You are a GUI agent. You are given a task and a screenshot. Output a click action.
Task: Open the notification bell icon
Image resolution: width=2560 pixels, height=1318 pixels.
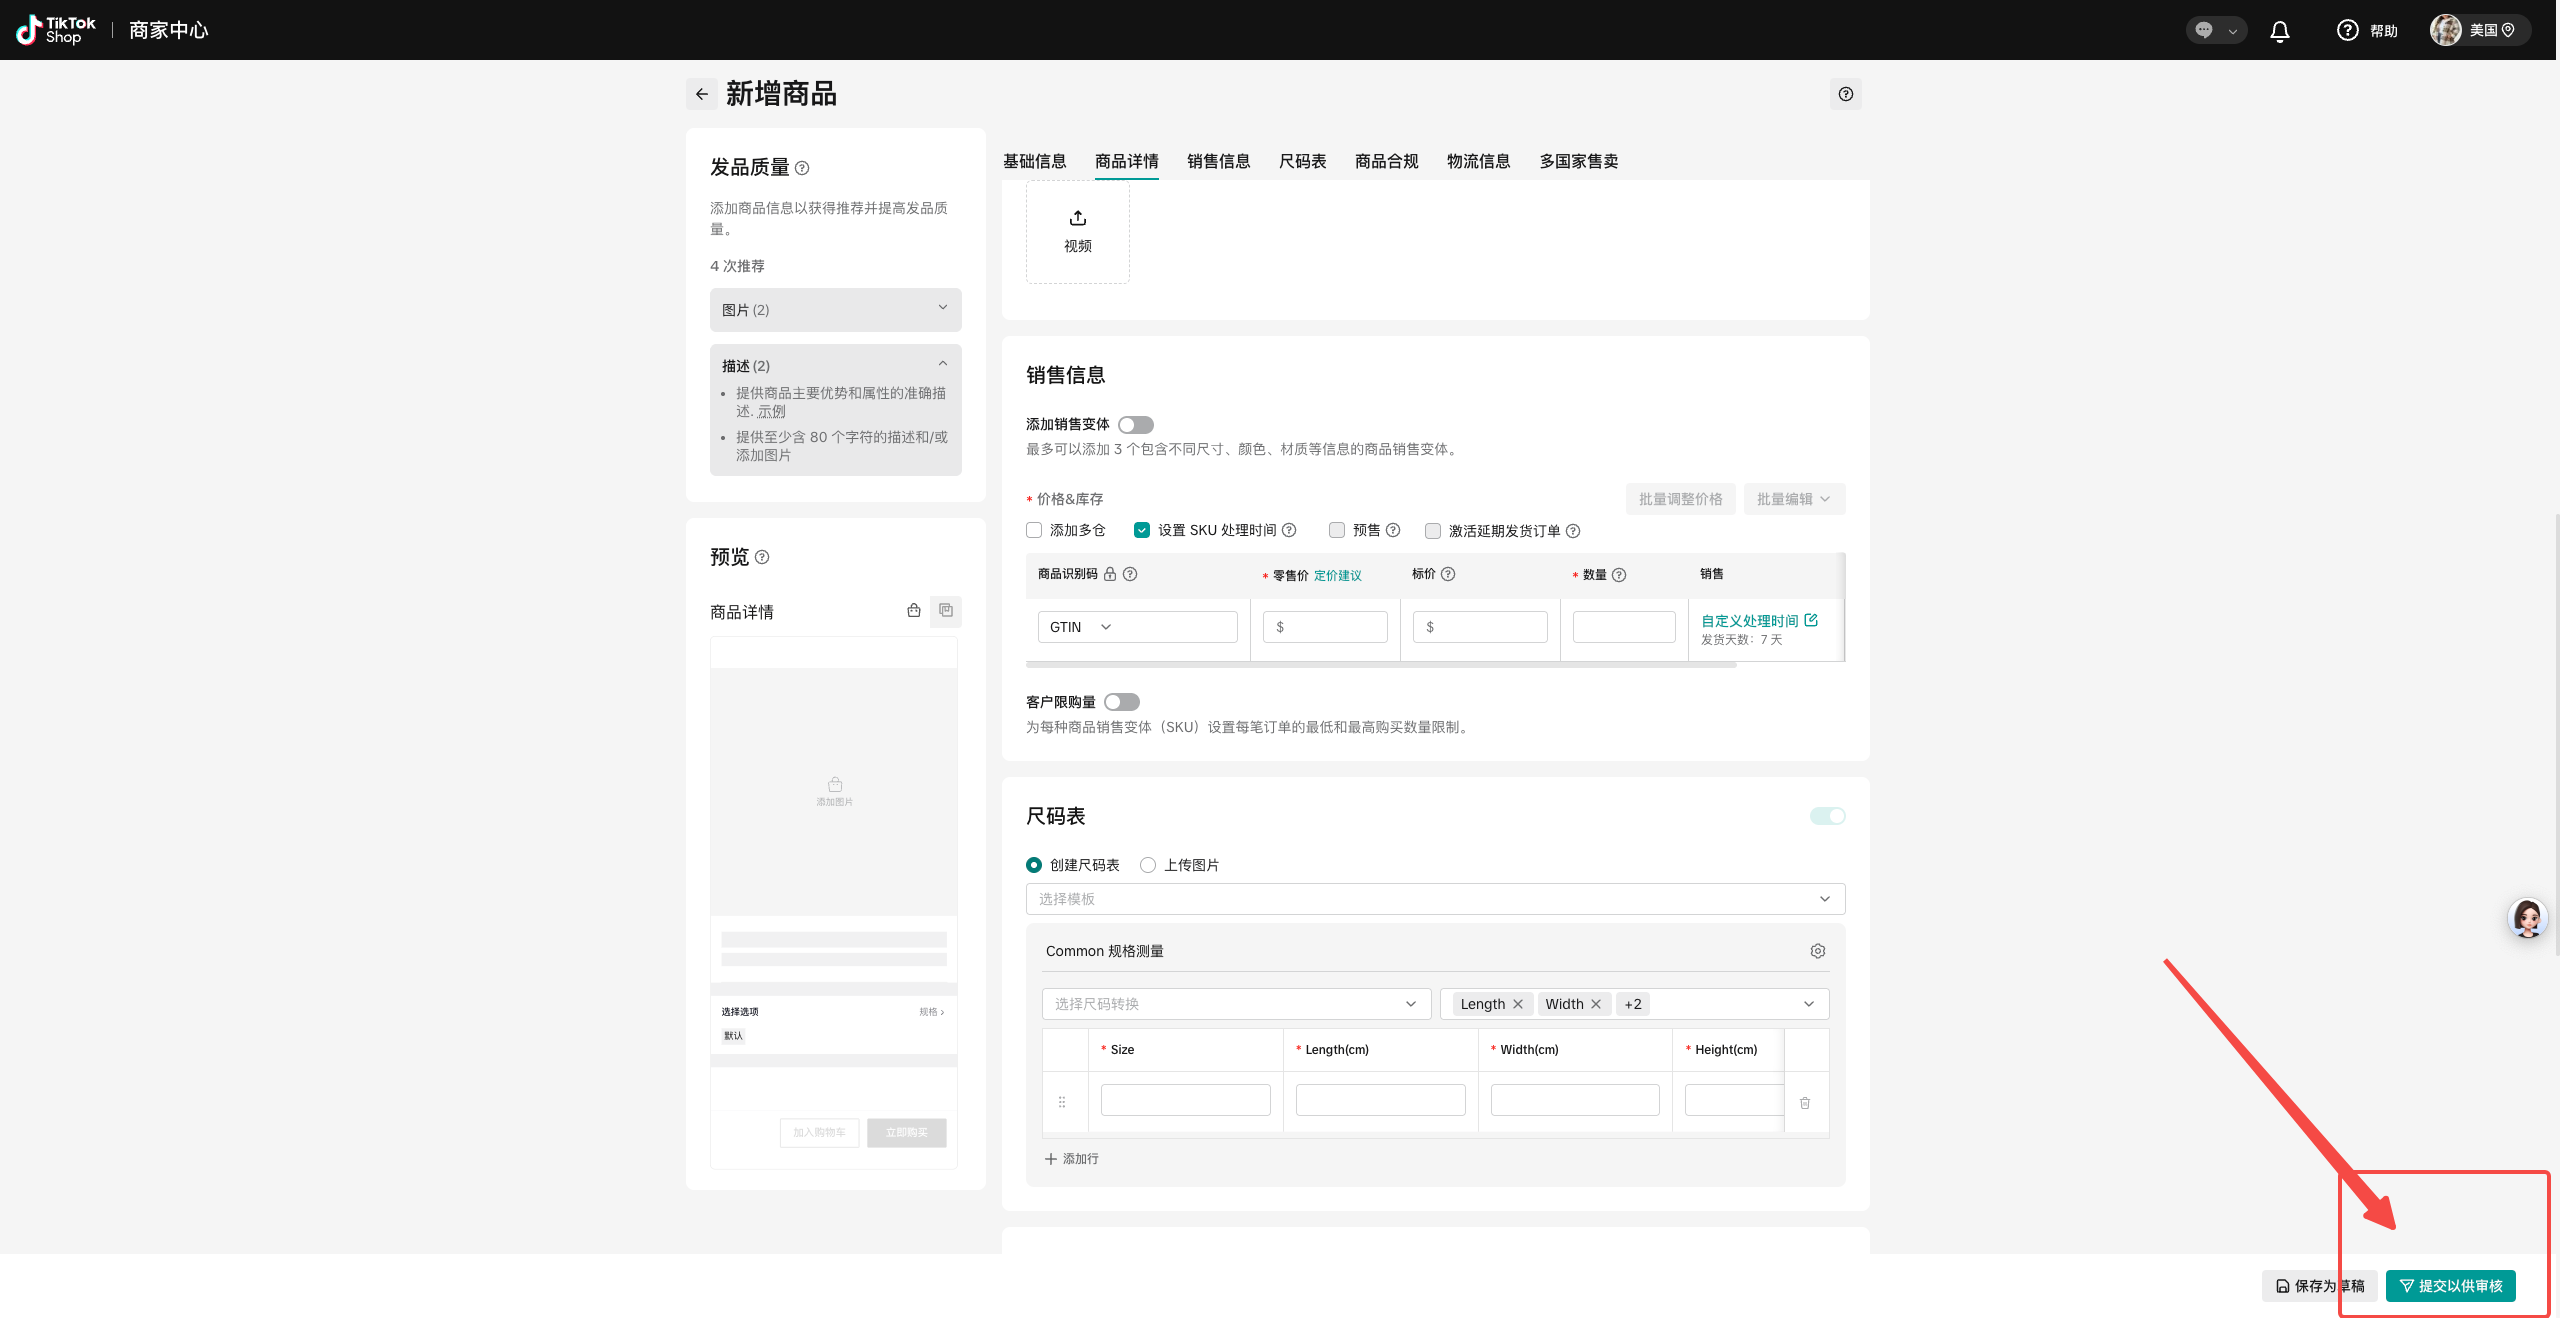pyautogui.click(x=2279, y=31)
